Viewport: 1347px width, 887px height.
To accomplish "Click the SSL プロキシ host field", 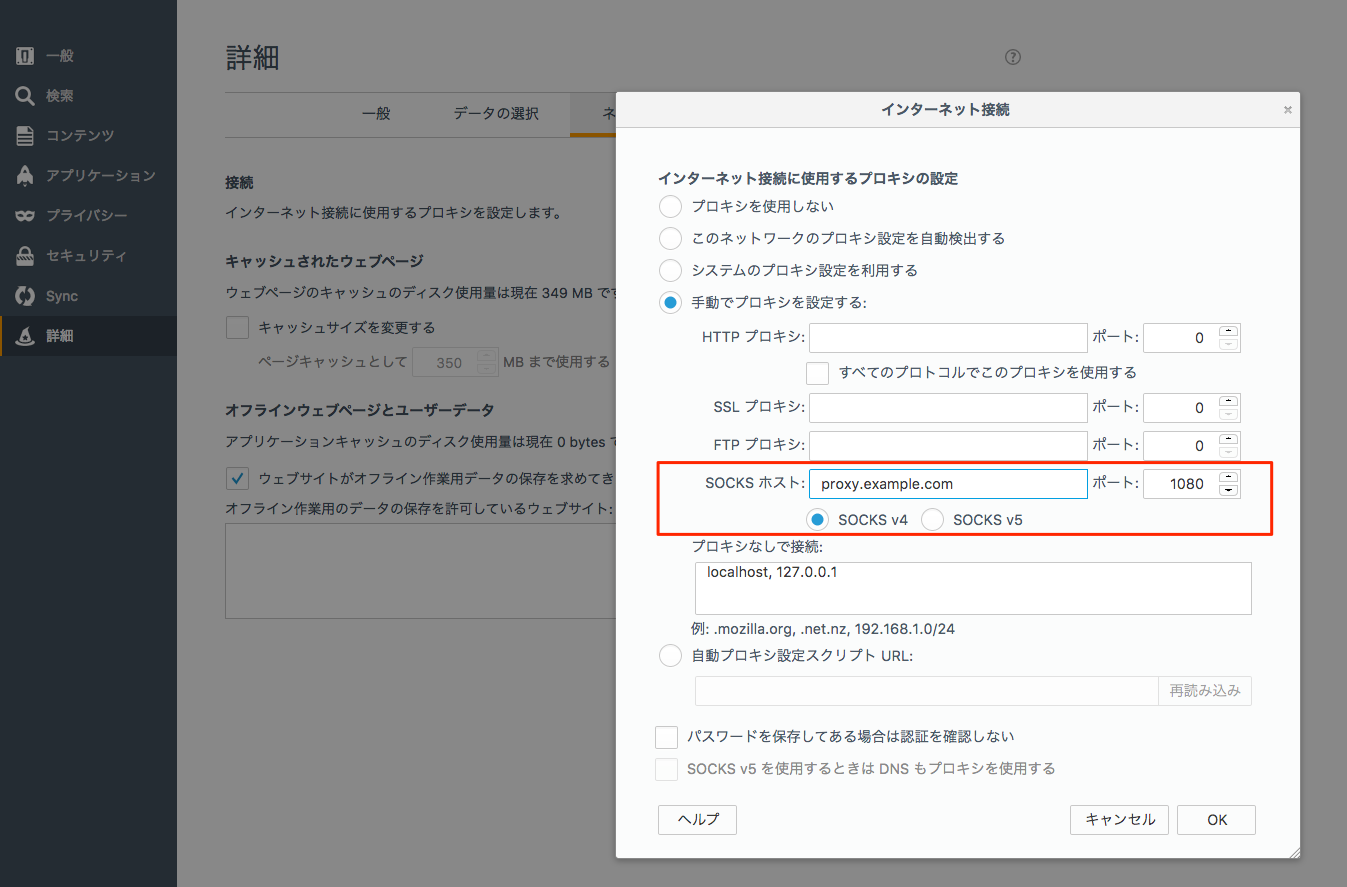I will click(948, 408).
